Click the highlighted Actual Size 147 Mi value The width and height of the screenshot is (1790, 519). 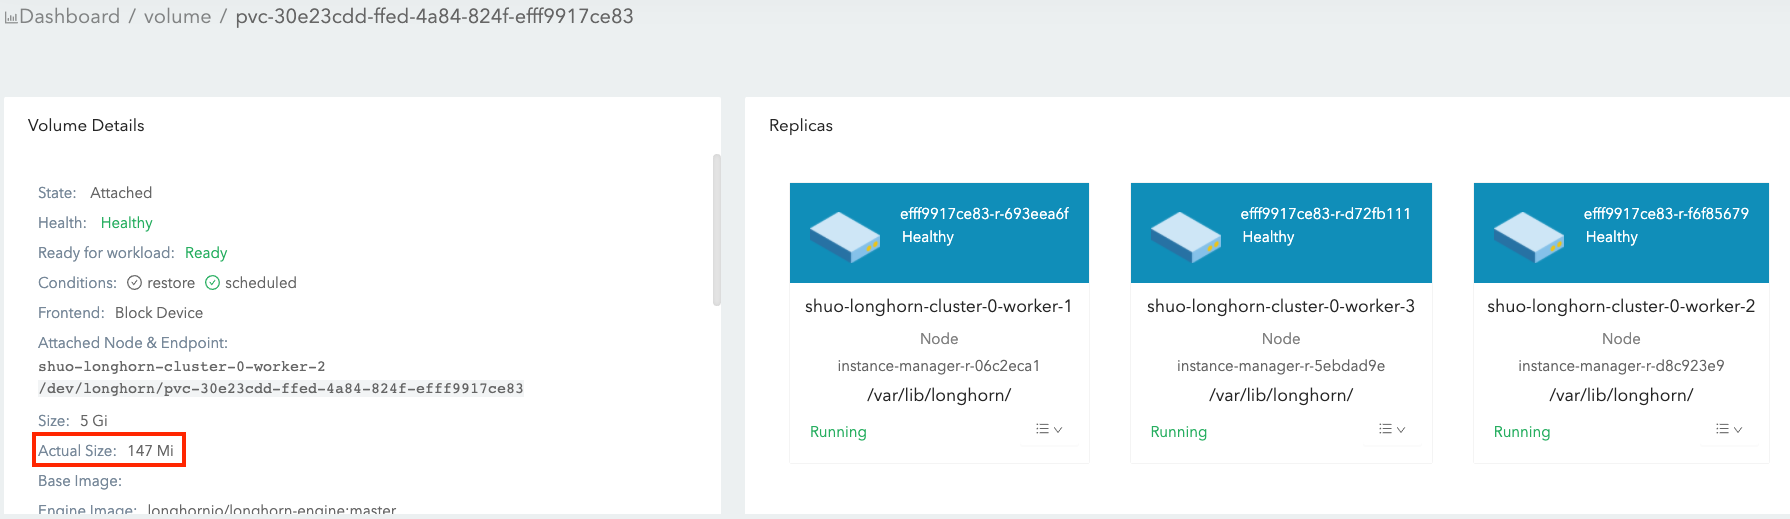pyautogui.click(x=150, y=451)
